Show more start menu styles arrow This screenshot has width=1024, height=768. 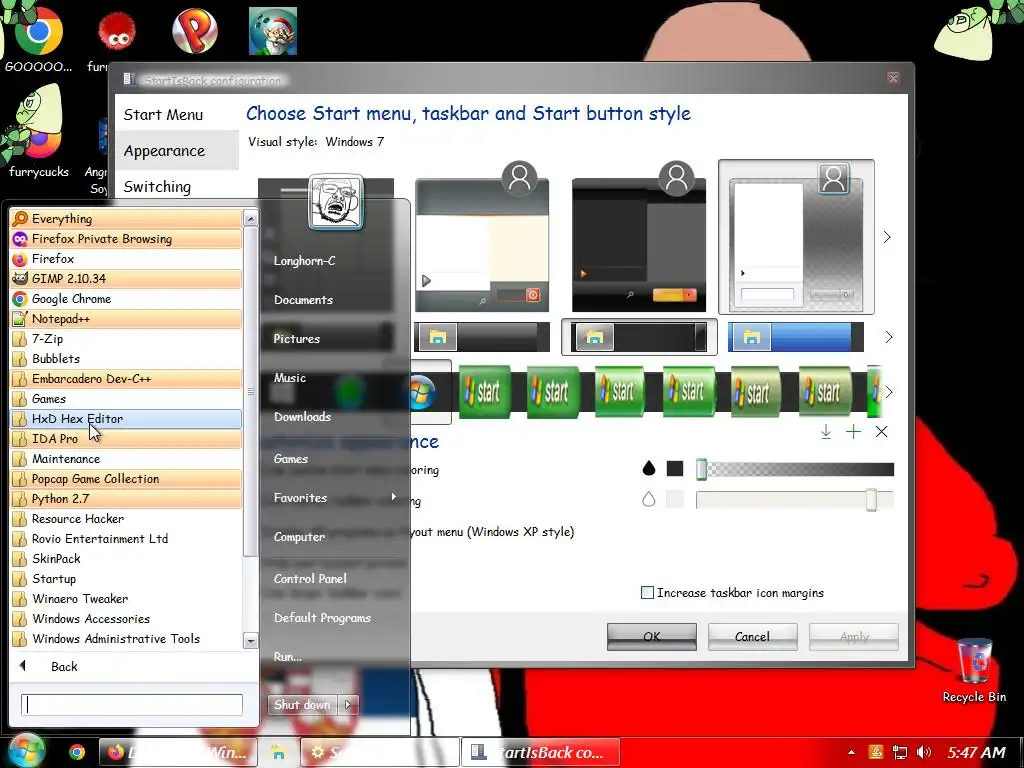(x=887, y=237)
